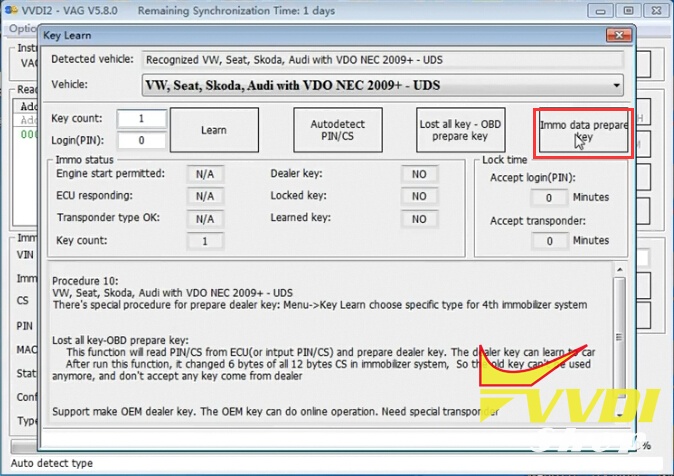Click the 'Procedure 10:' text line
The width and height of the screenshot is (674, 476).
pos(85,281)
